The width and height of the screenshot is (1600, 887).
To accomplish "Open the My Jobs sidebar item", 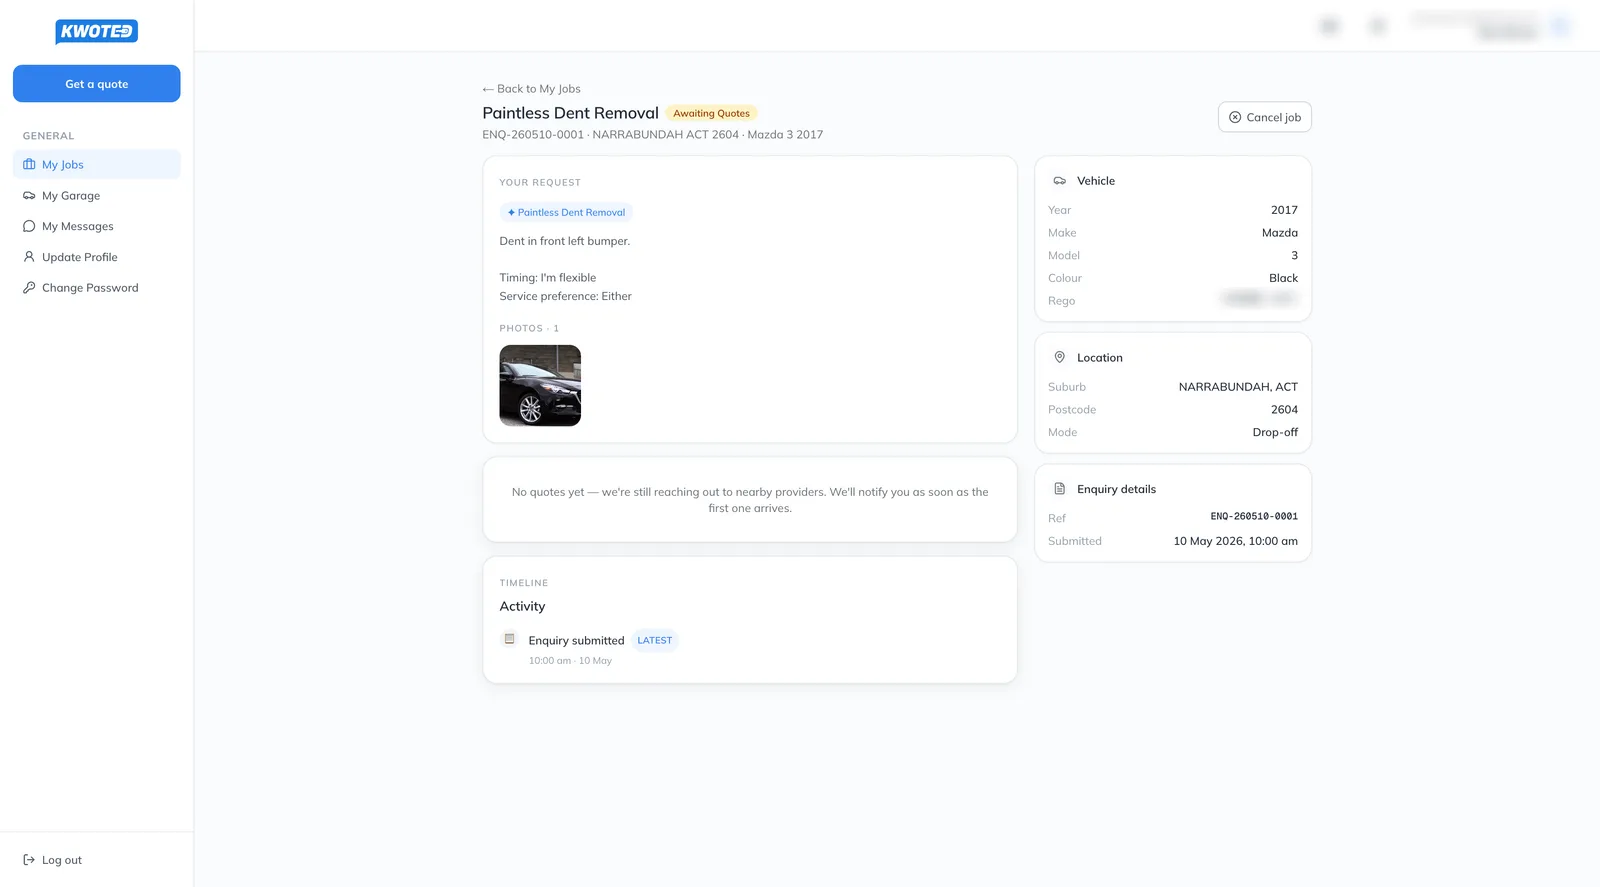I will point(97,165).
